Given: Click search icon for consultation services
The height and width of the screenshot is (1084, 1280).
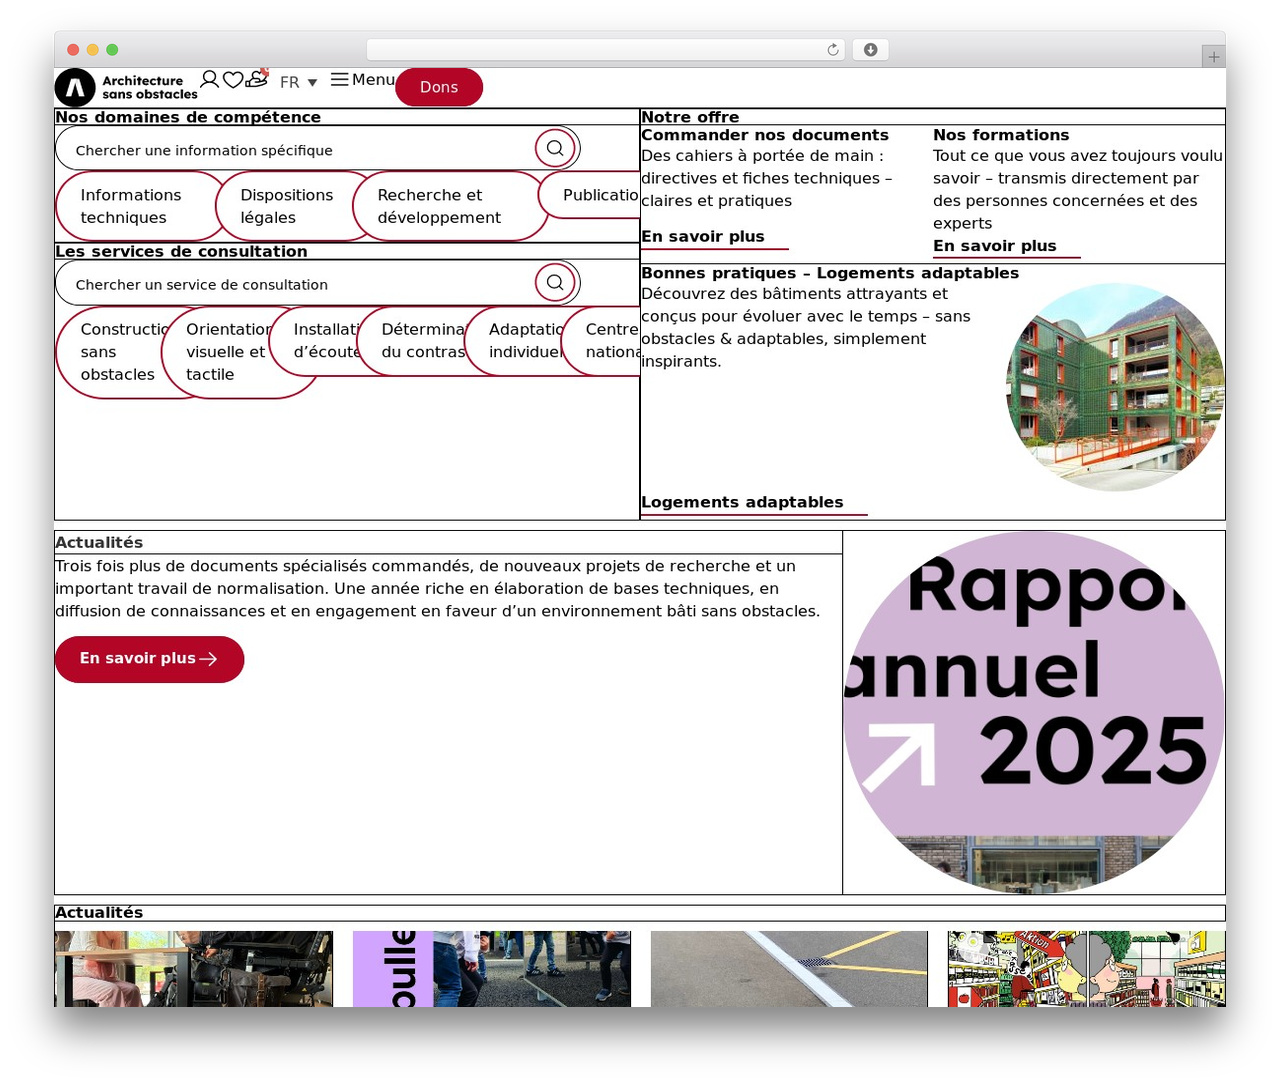Looking at the screenshot, I should point(555,282).
